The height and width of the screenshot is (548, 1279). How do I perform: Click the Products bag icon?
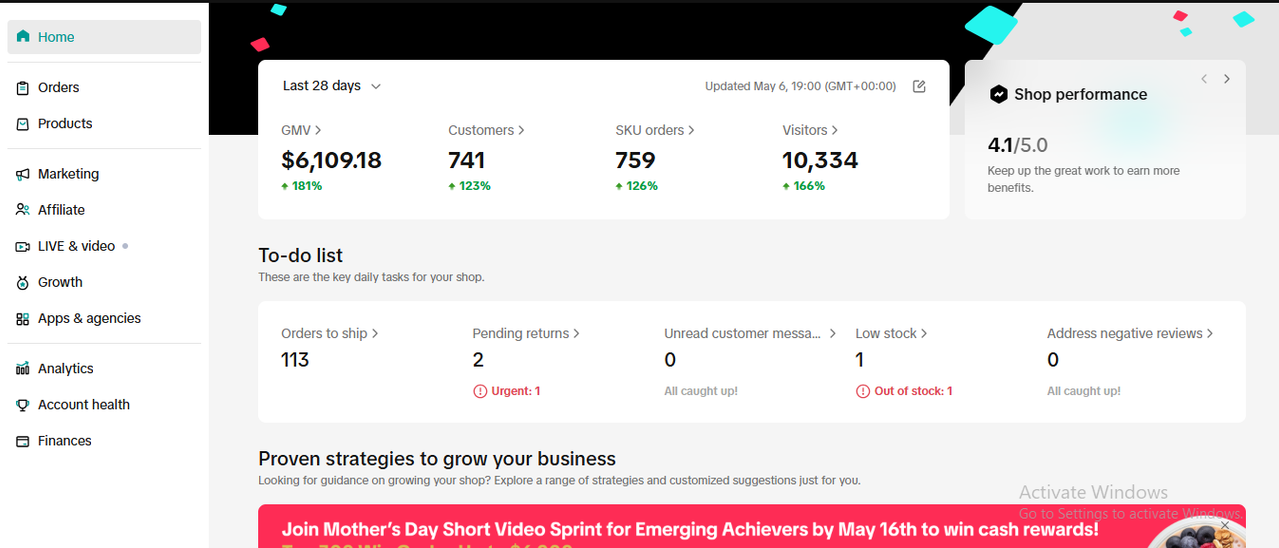22,124
